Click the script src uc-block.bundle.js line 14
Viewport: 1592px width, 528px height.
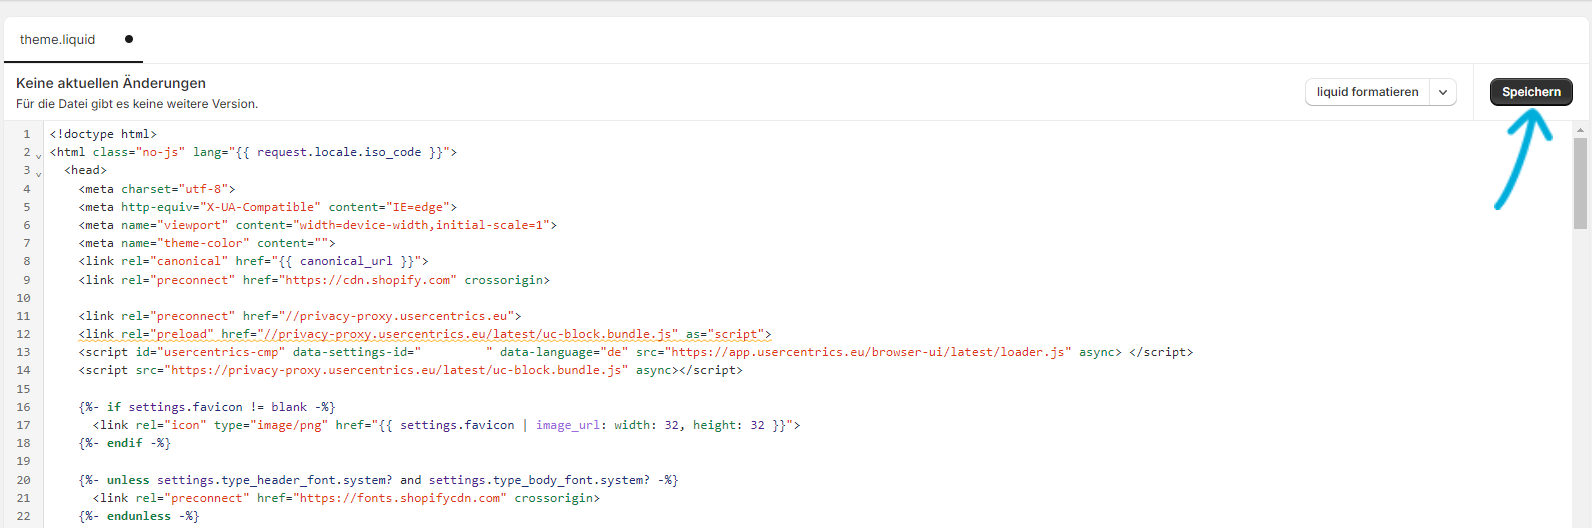tap(411, 370)
